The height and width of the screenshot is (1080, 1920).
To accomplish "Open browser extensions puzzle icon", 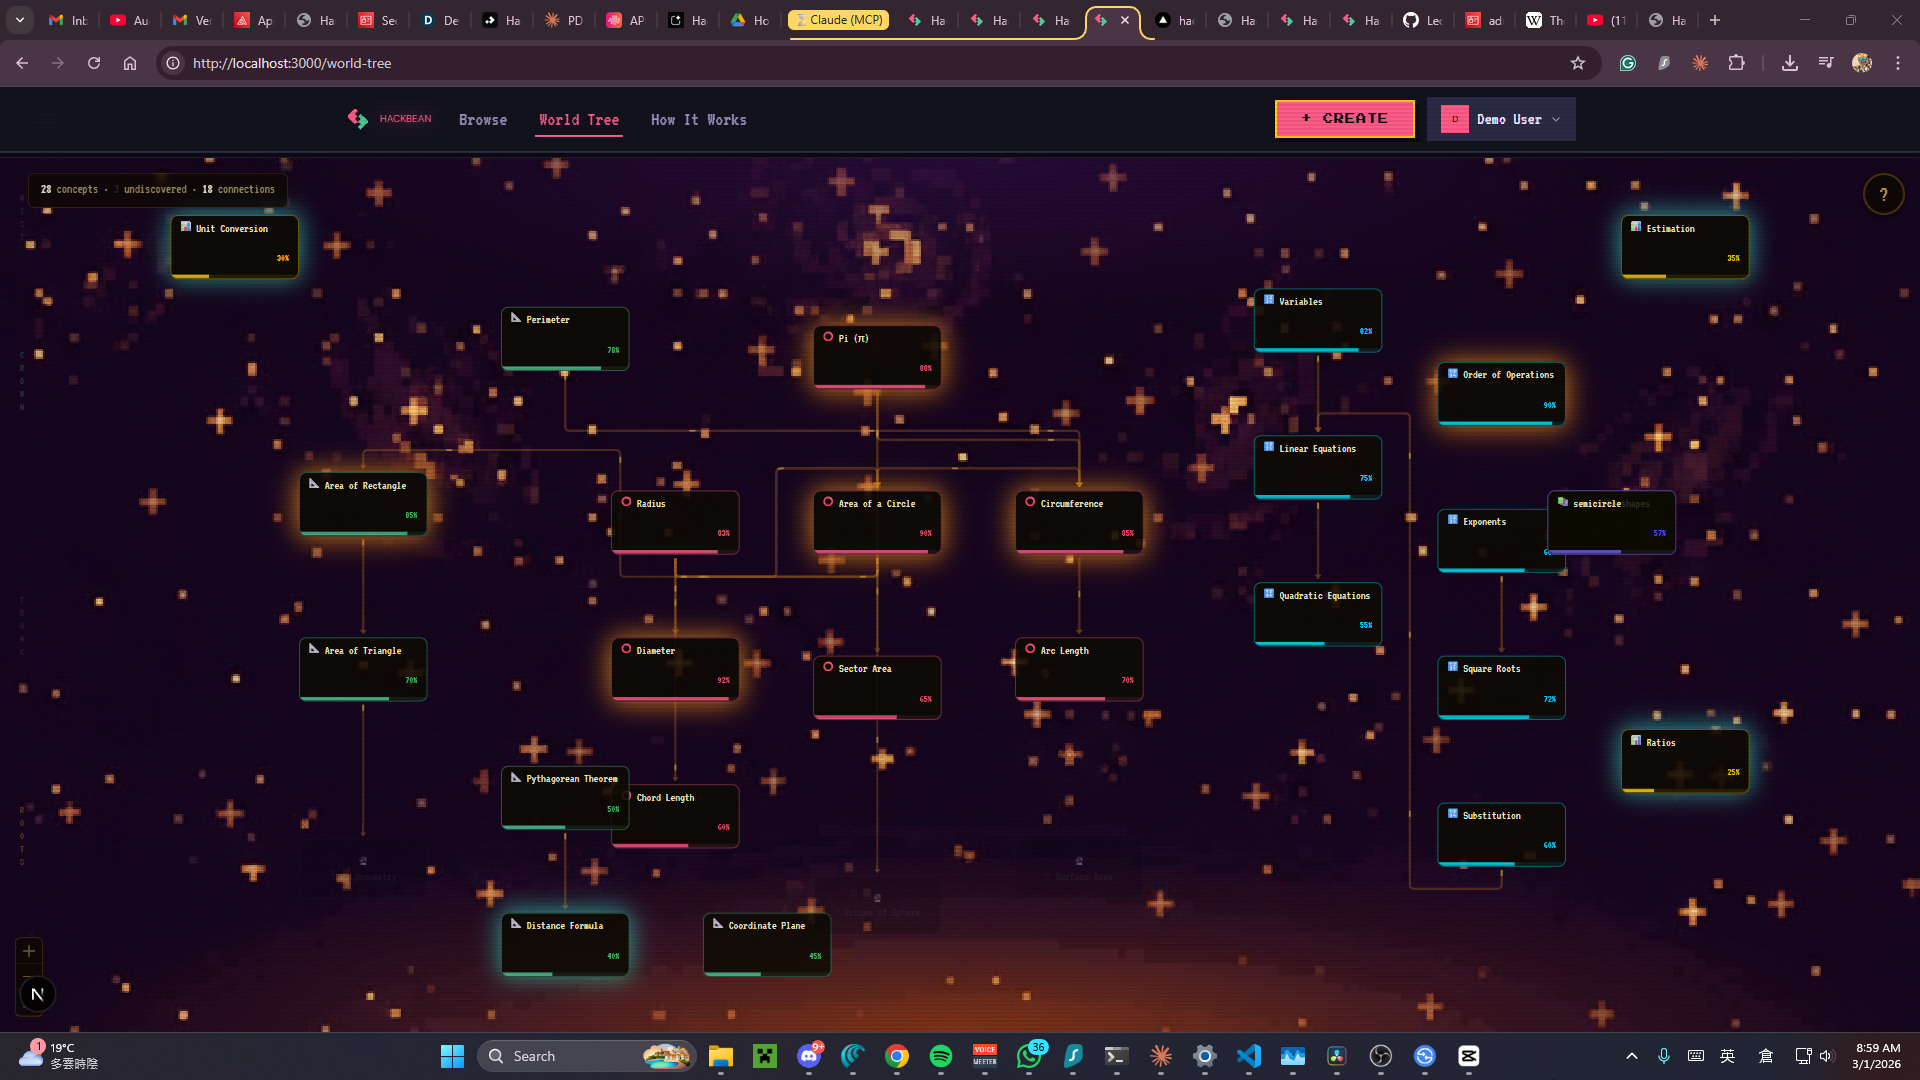I will pyautogui.click(x=1737, y=63).
